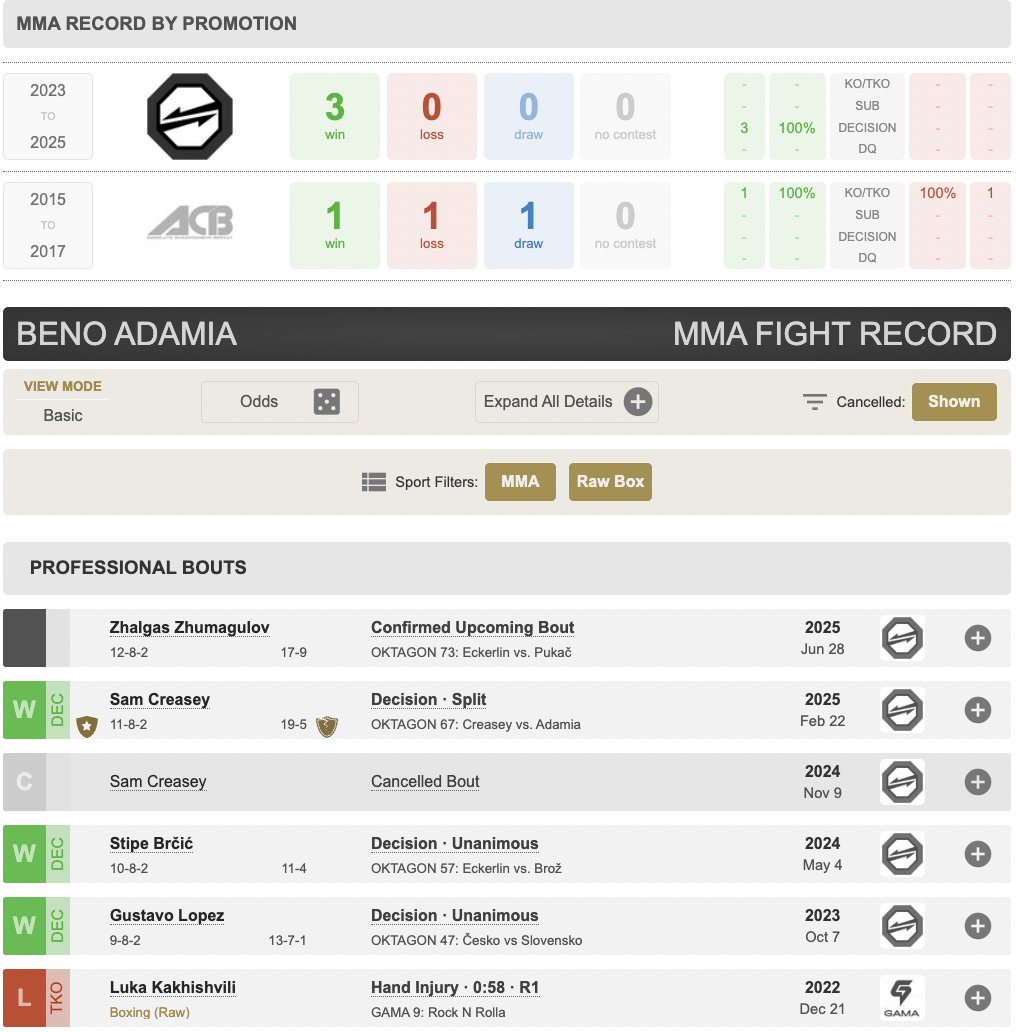Open the Confirmed Upcoming Bout link

tap(472, 628)
